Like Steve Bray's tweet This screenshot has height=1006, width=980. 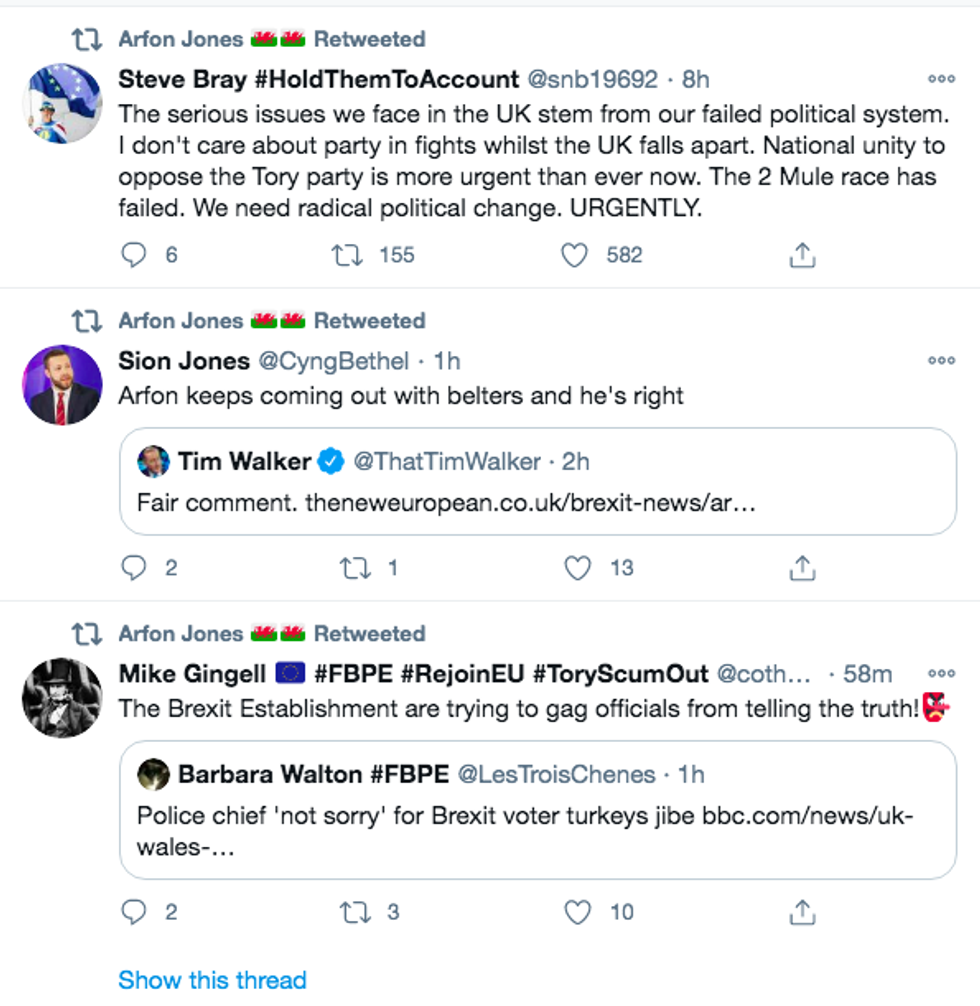tap(574, 256)
